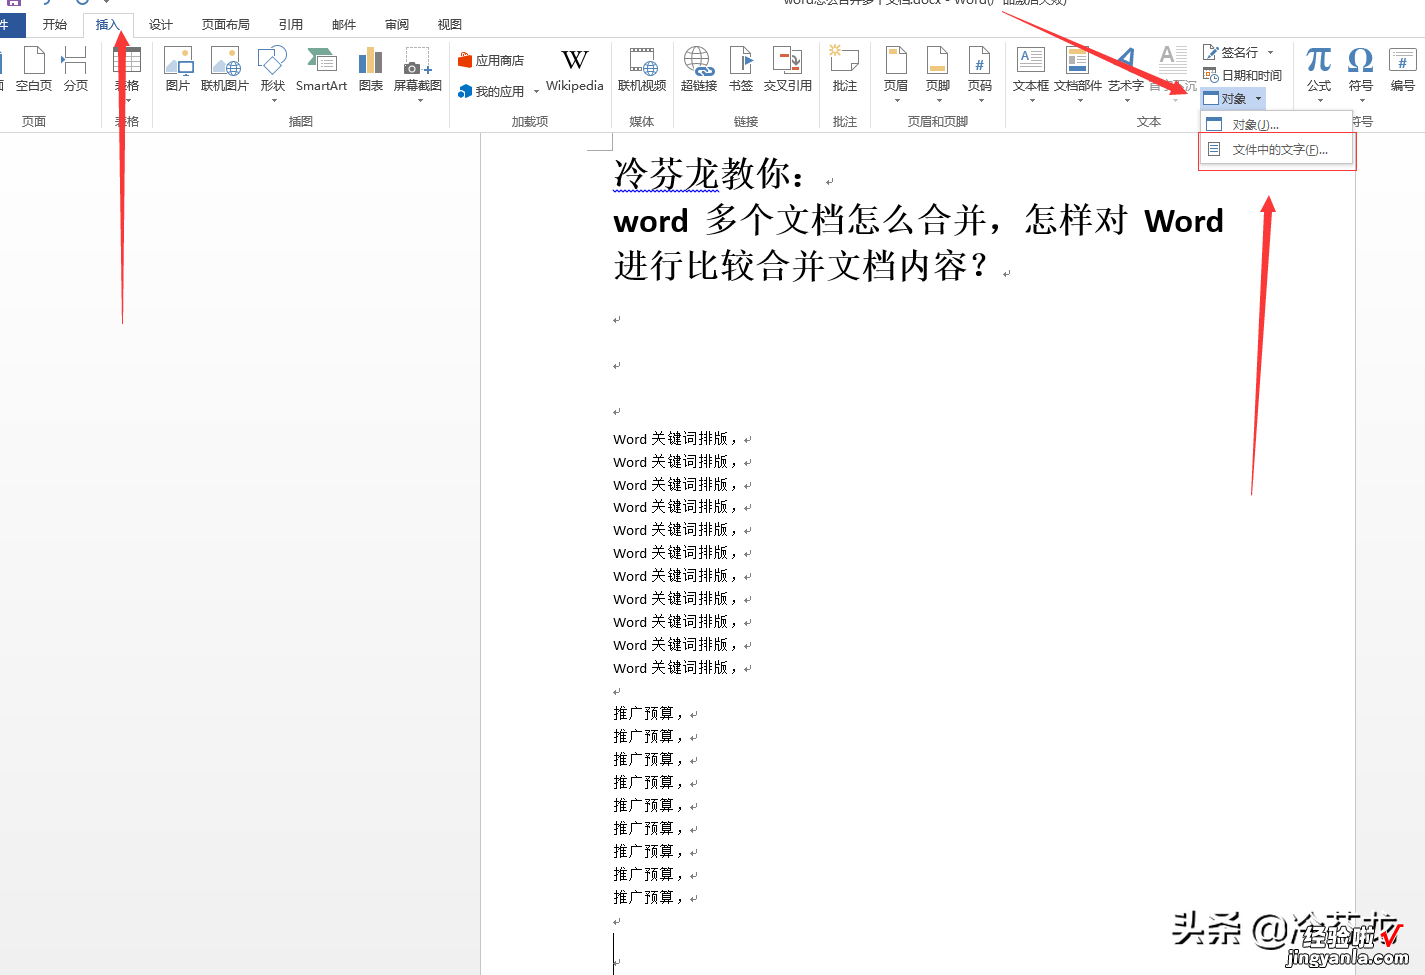Image resolution: width=1425 pixels, height=975 pixels.
Task: Expand the Page Number dropdown arrow
Action: pyautogui.click(x=981, y=100)
